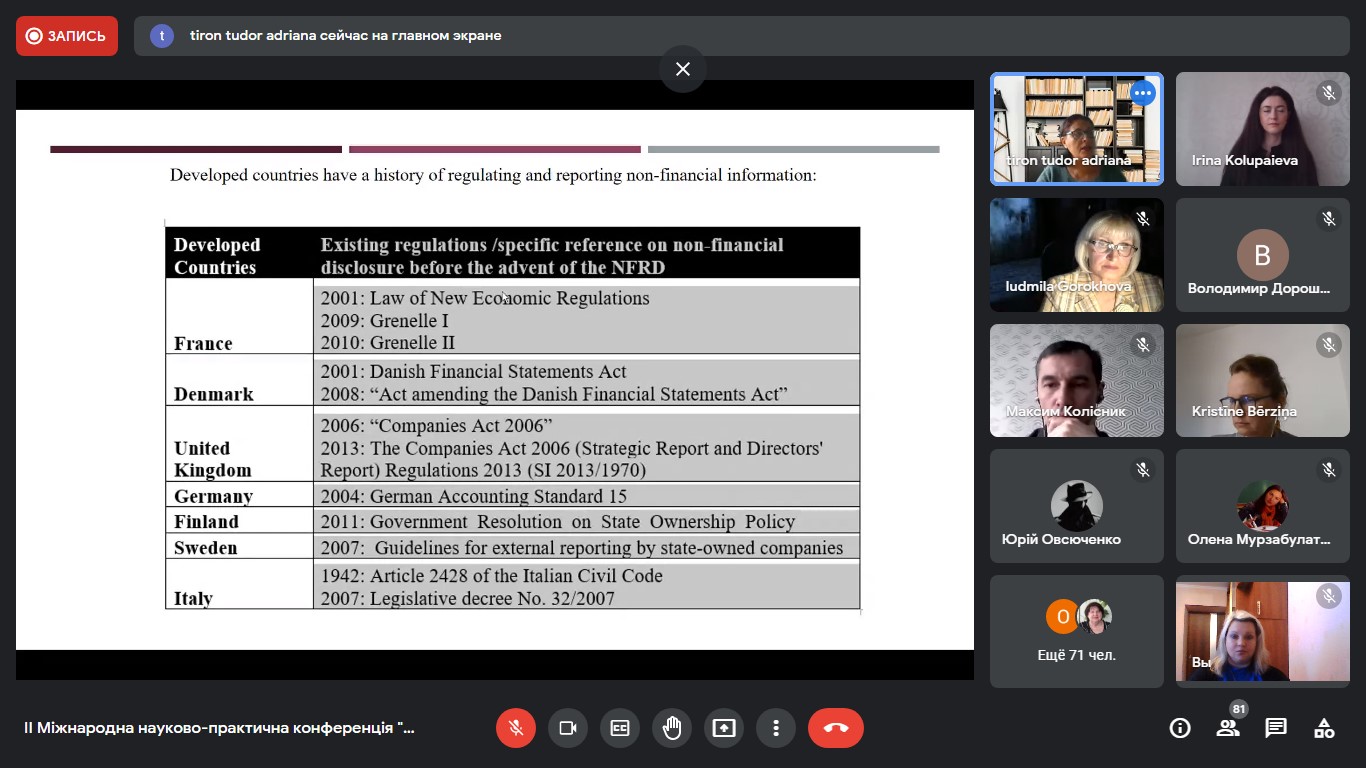Open options on tiron tudor adriana tile

(1142, 94)
